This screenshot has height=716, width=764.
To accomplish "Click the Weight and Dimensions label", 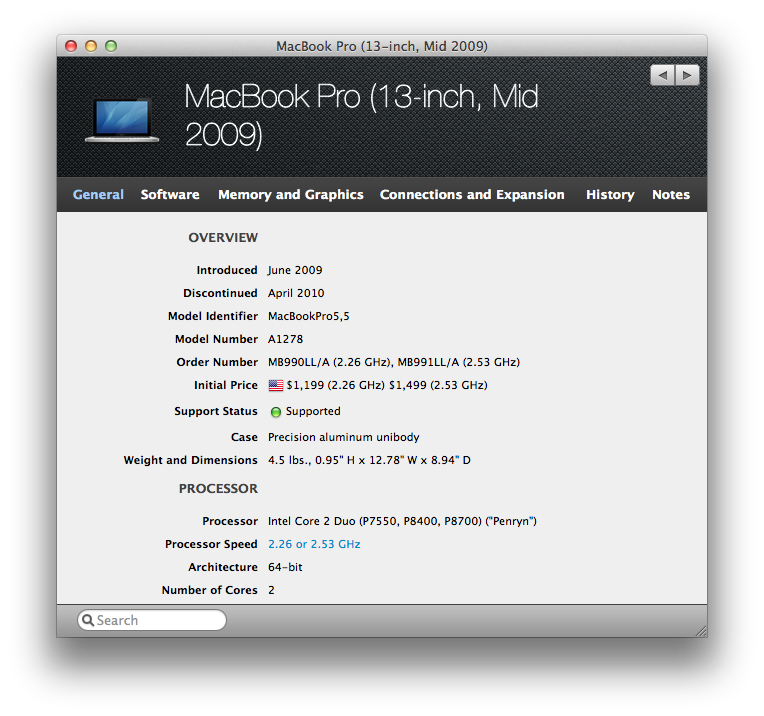I will tap(191, 460).
